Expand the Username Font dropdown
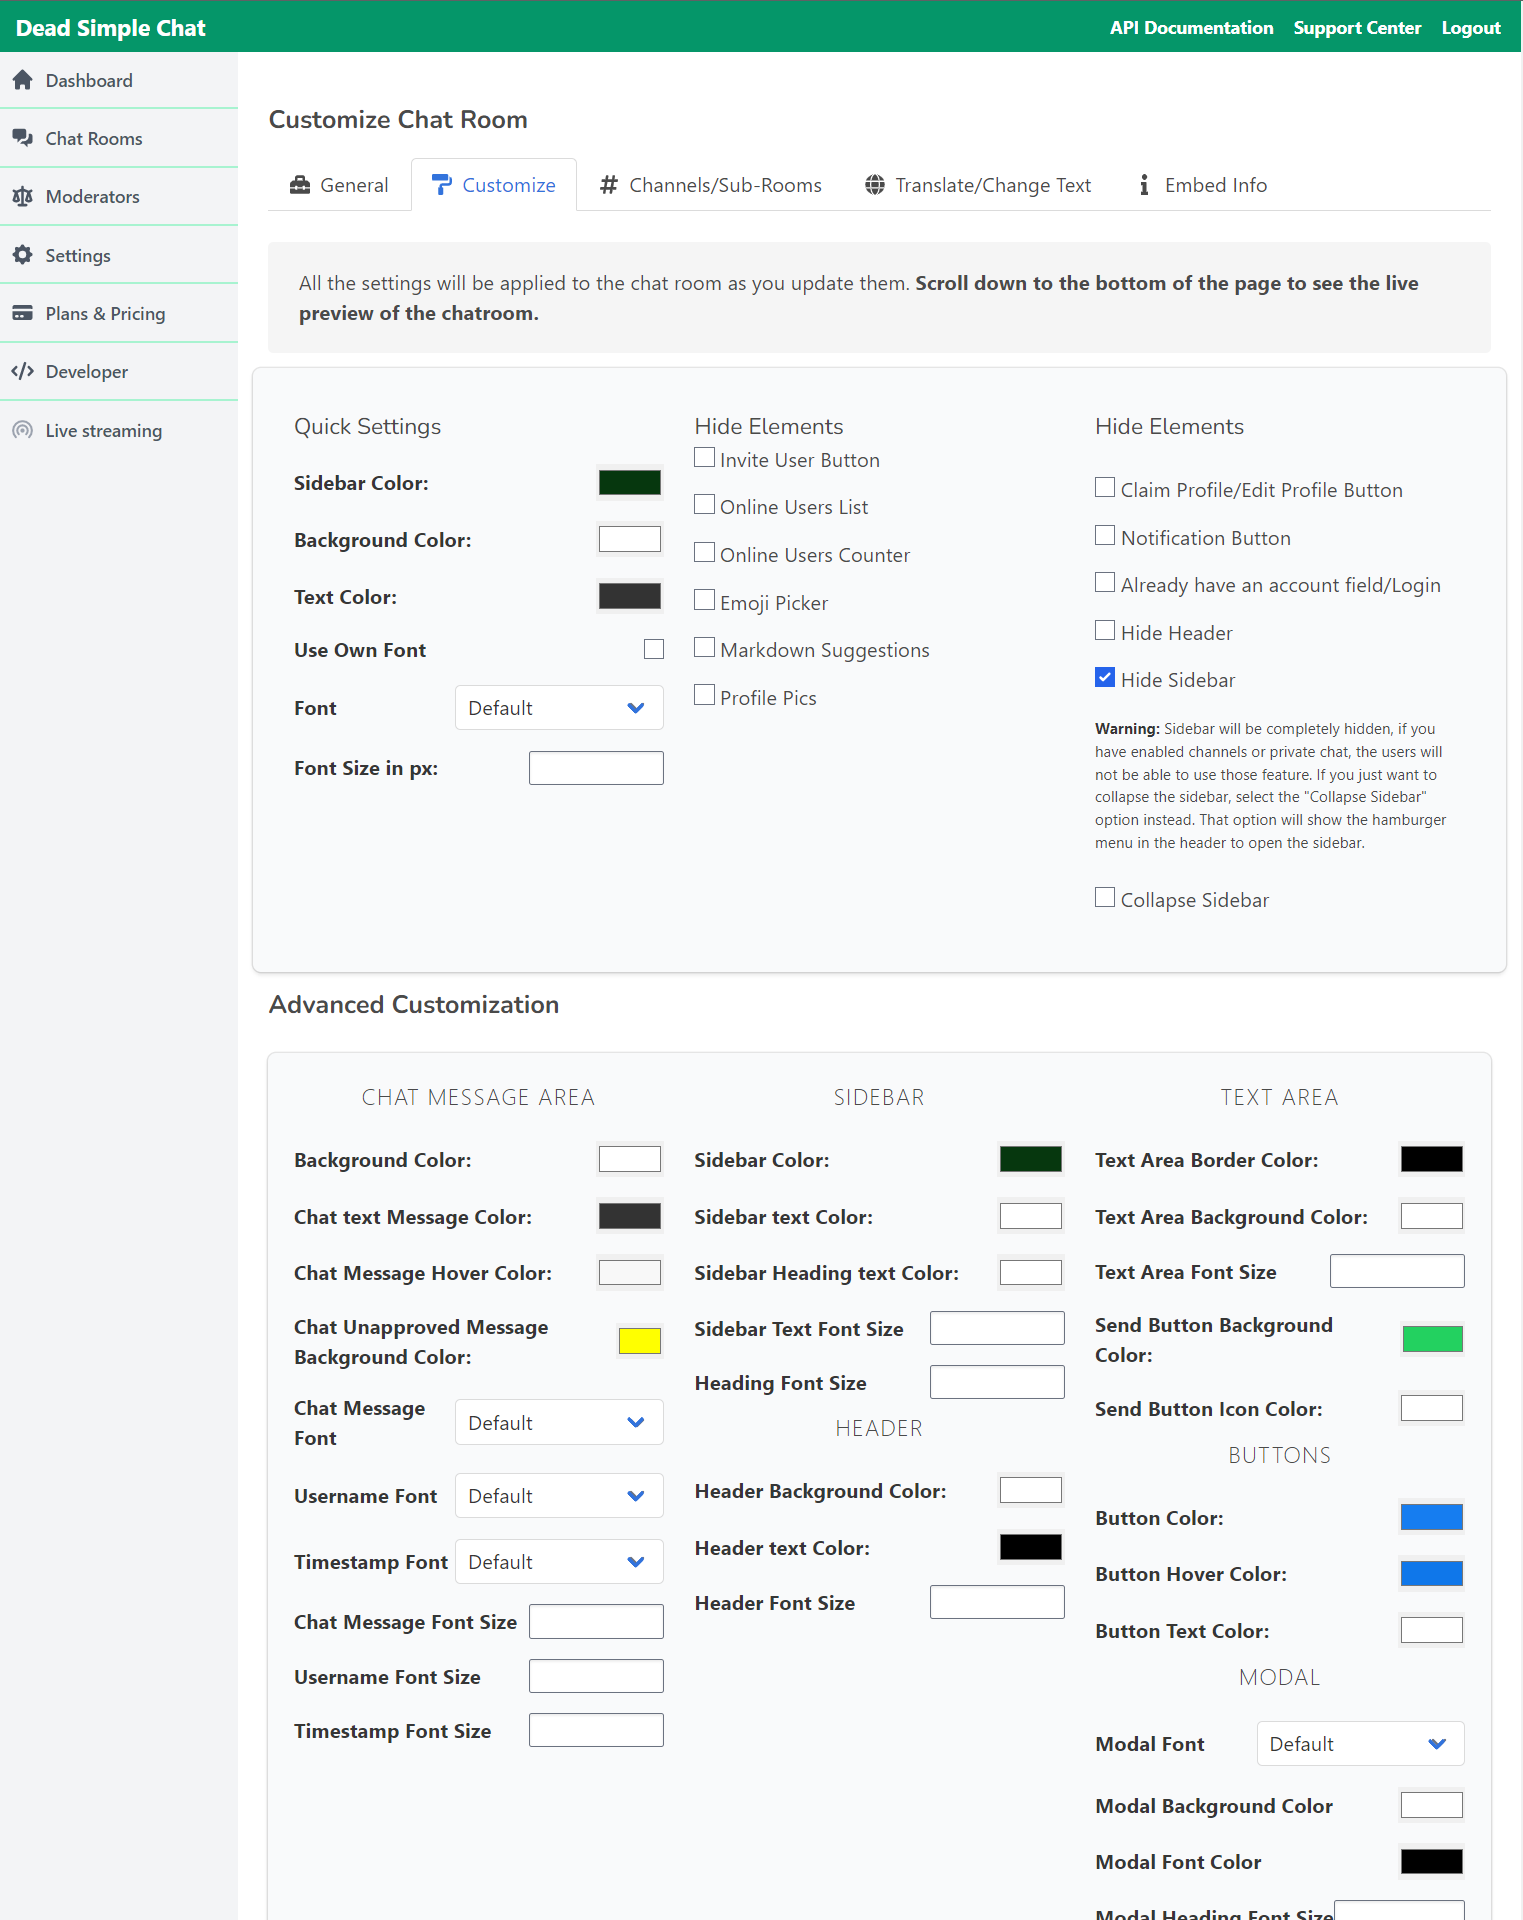 (x=559, y=1496)
